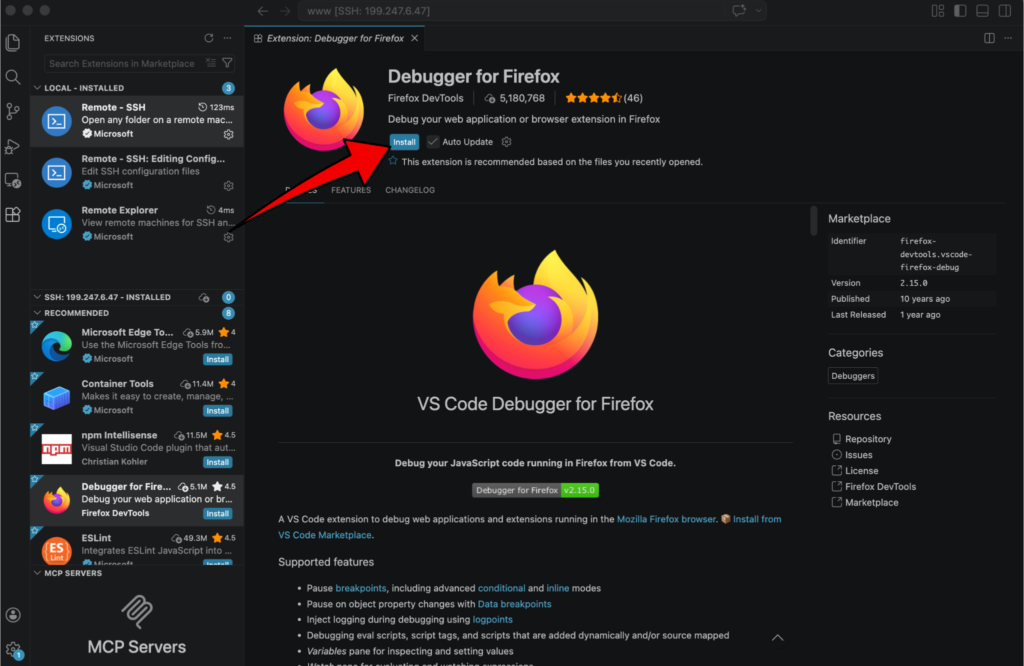The height and width of the screenshot is (666, 1024).
Task: Click Manage gear at sidebar bottom
Action: coord(13,649)
